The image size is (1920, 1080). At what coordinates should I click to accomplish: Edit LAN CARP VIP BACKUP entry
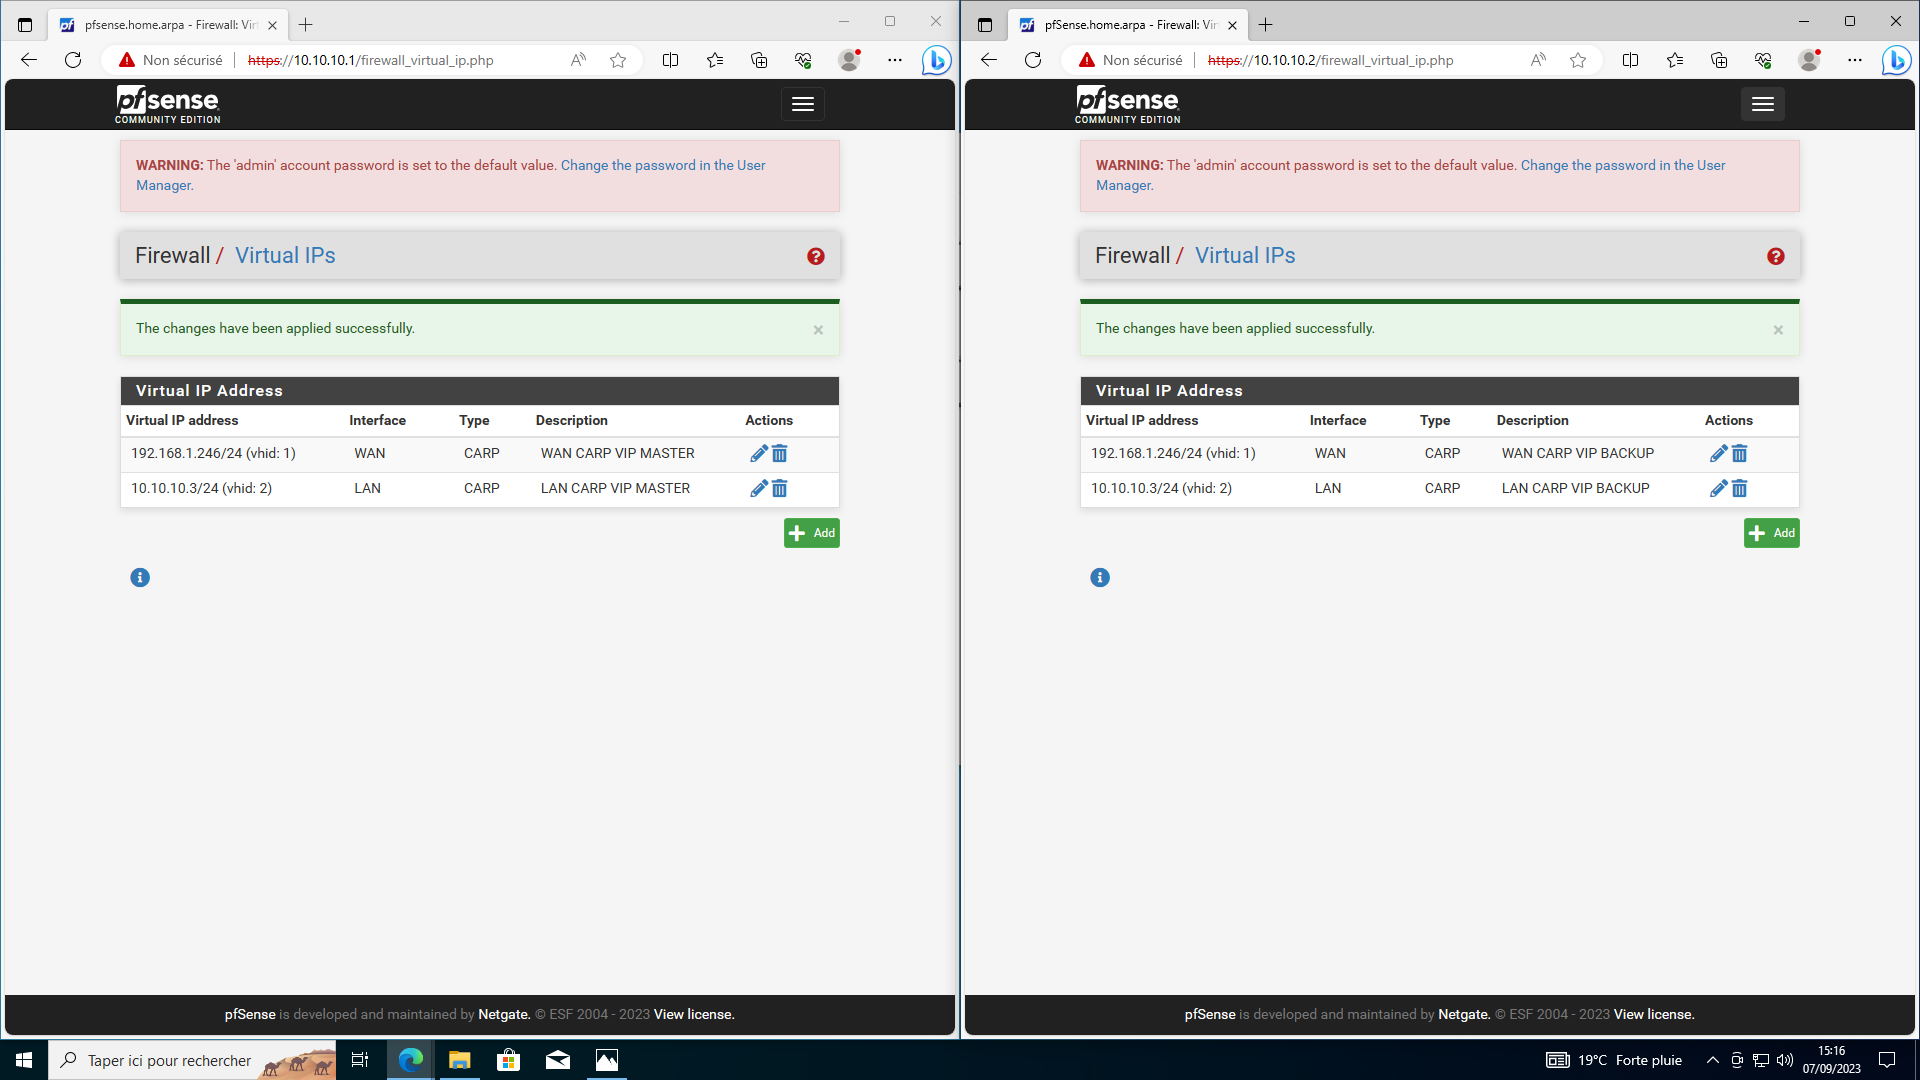click(1718, 489)
